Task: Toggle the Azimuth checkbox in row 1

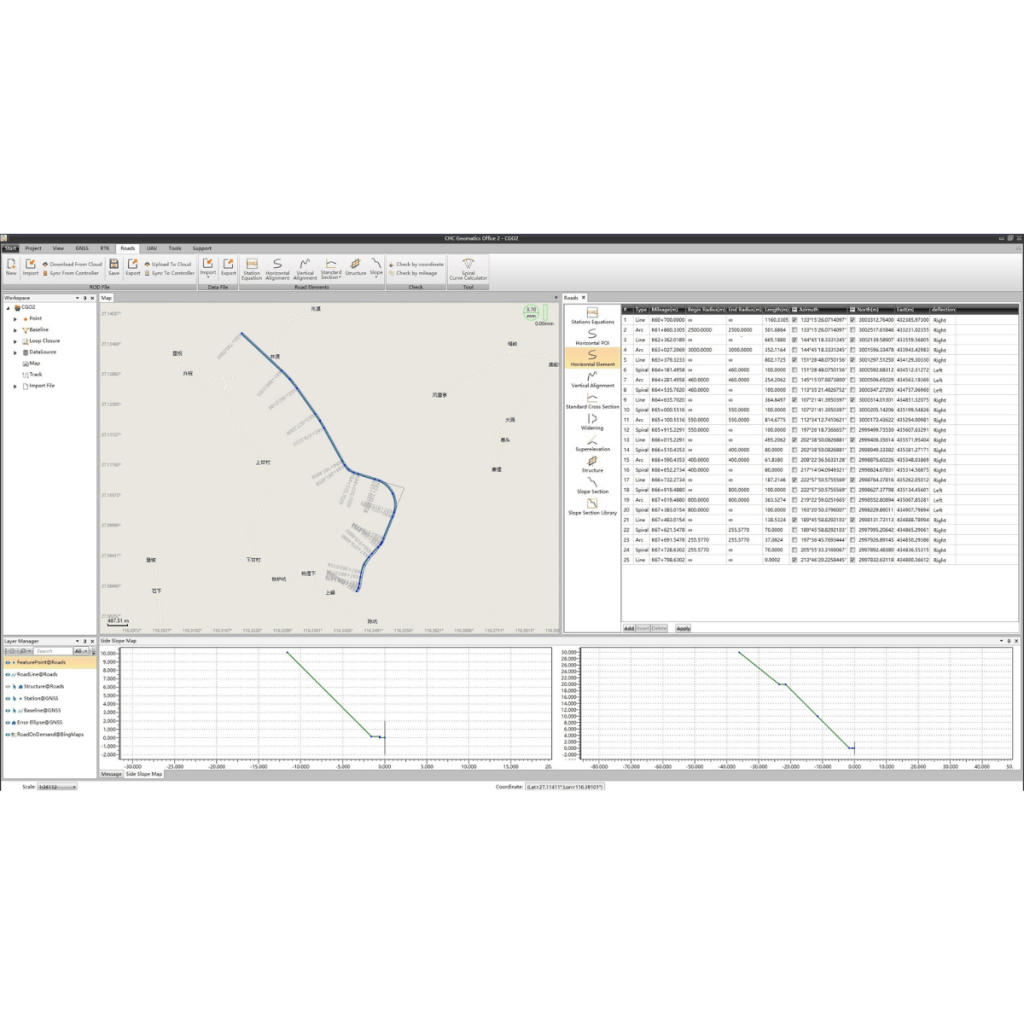Action: [x=795, y=320]
